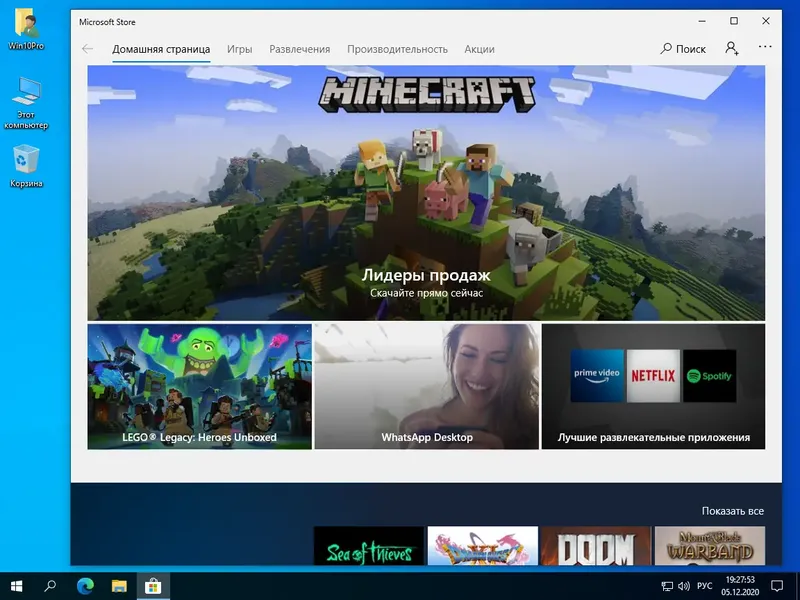Switch to the Развлечения tab
Viewport: 800px width, 600px height.
[x=299, y=49]
